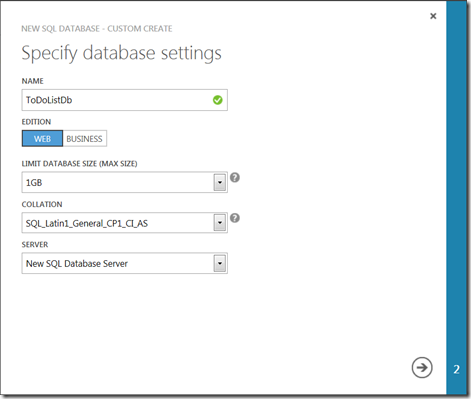Viewport: 471px width, 399px height.
Task: Click the NAME label
Action: click(x=33, y=81)
